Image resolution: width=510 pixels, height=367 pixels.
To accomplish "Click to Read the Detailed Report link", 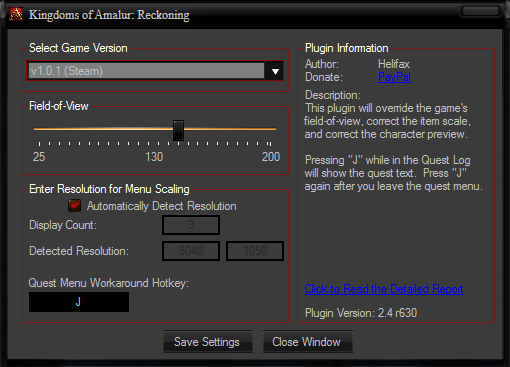I will click(x=384, y=289).
